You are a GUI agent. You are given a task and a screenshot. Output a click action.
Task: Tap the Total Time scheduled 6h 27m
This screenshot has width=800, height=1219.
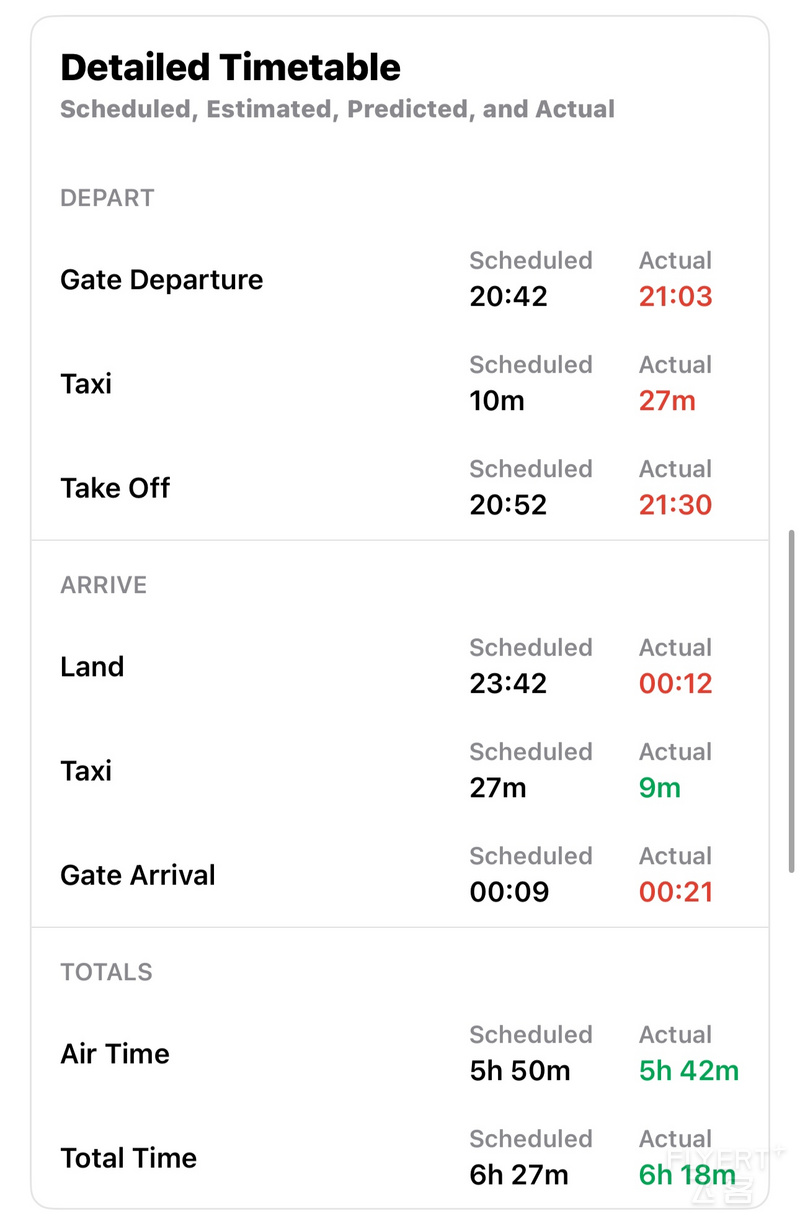click(519, 1175)
